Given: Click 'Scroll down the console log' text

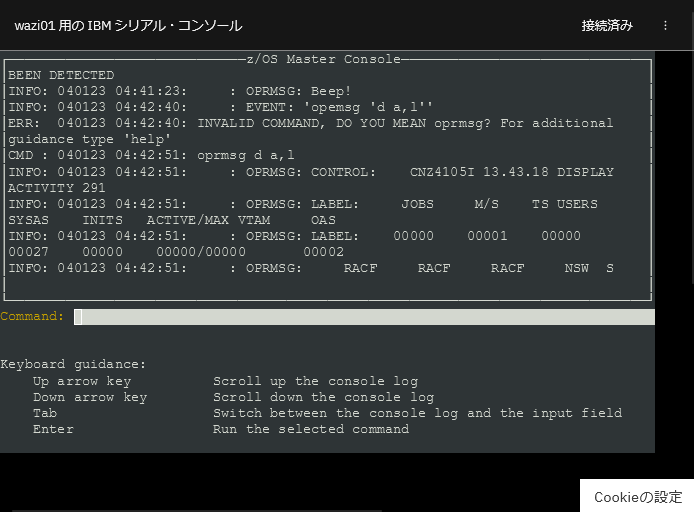Looking at the screenshot, I should (324, 397).
